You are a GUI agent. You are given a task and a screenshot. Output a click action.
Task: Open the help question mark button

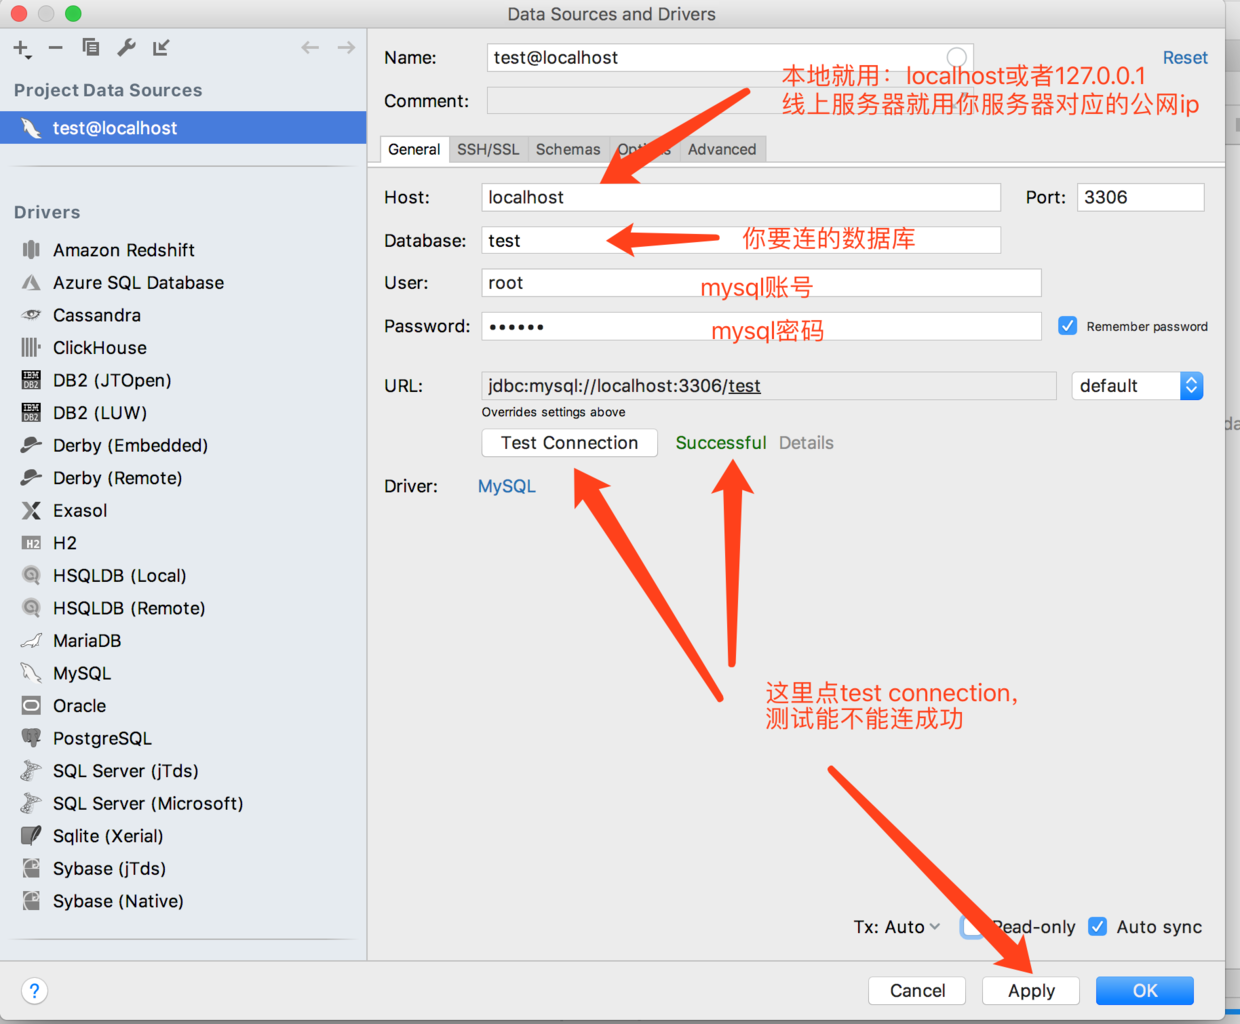coord(34,990)
